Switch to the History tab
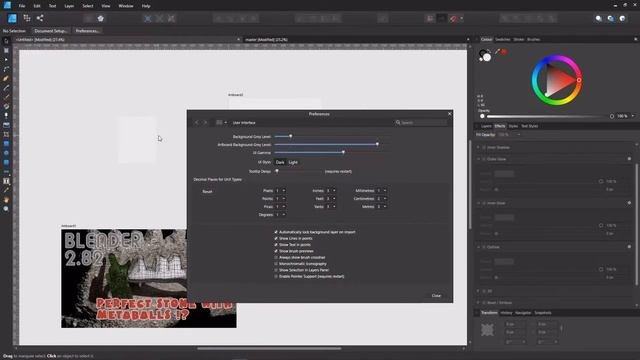The width and height of the screenshot is (640, 360). pos(506,313)
